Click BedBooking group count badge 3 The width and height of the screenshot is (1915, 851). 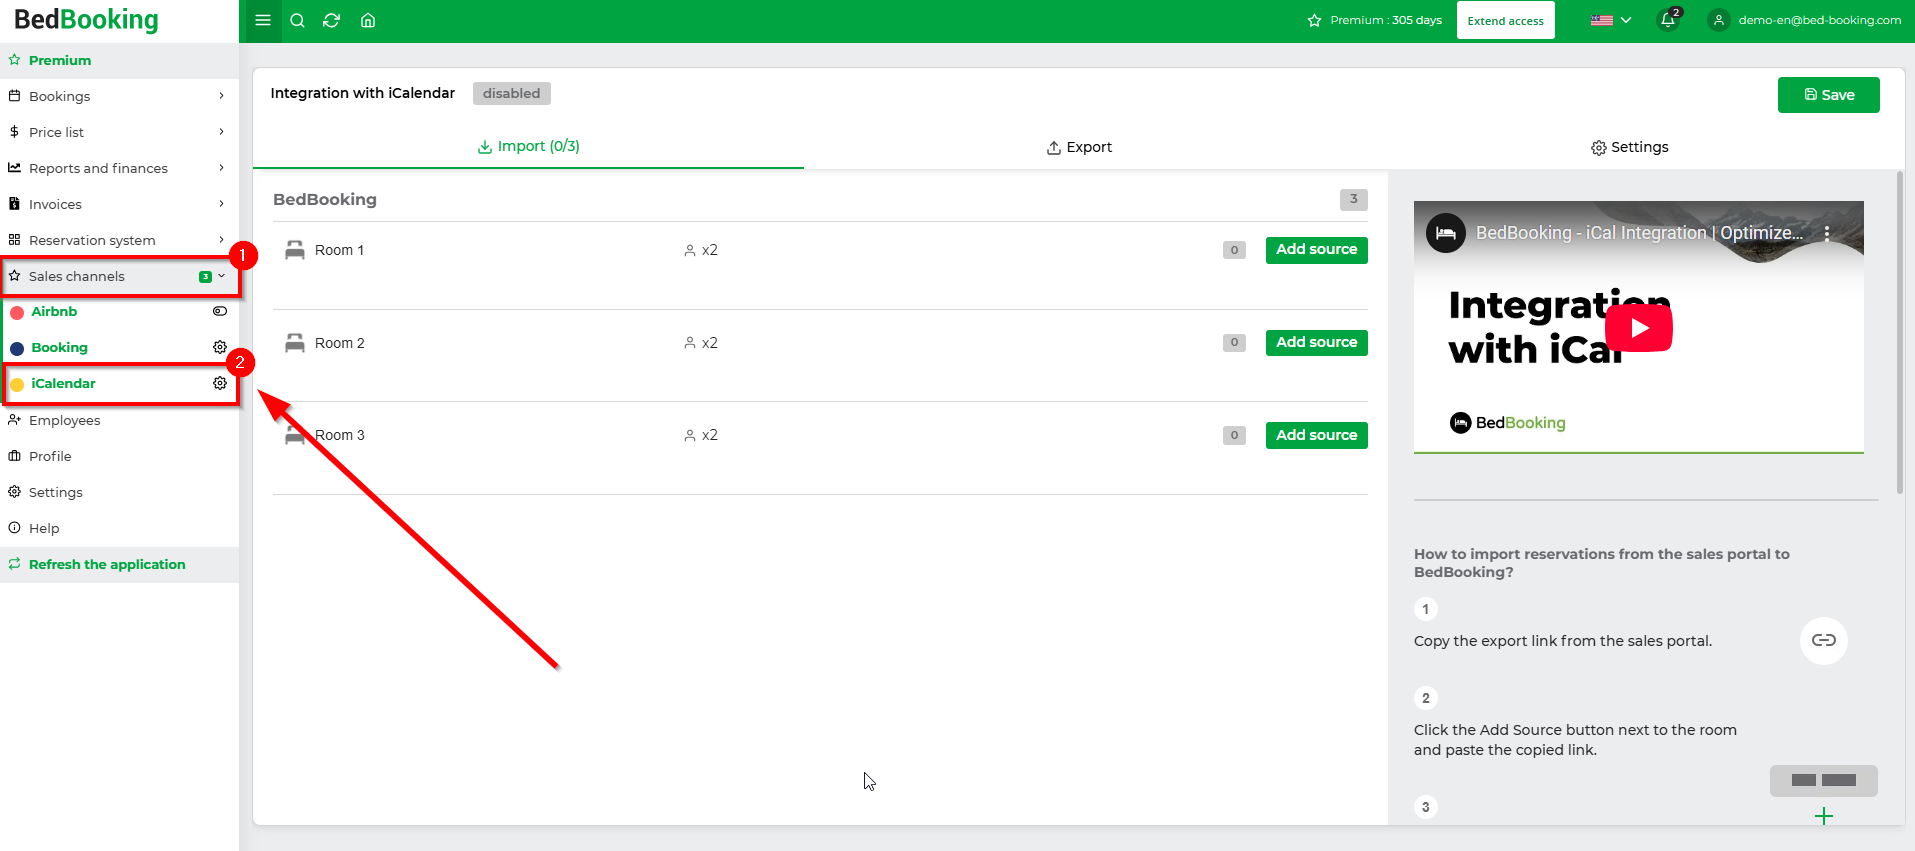coord(1353,199)
